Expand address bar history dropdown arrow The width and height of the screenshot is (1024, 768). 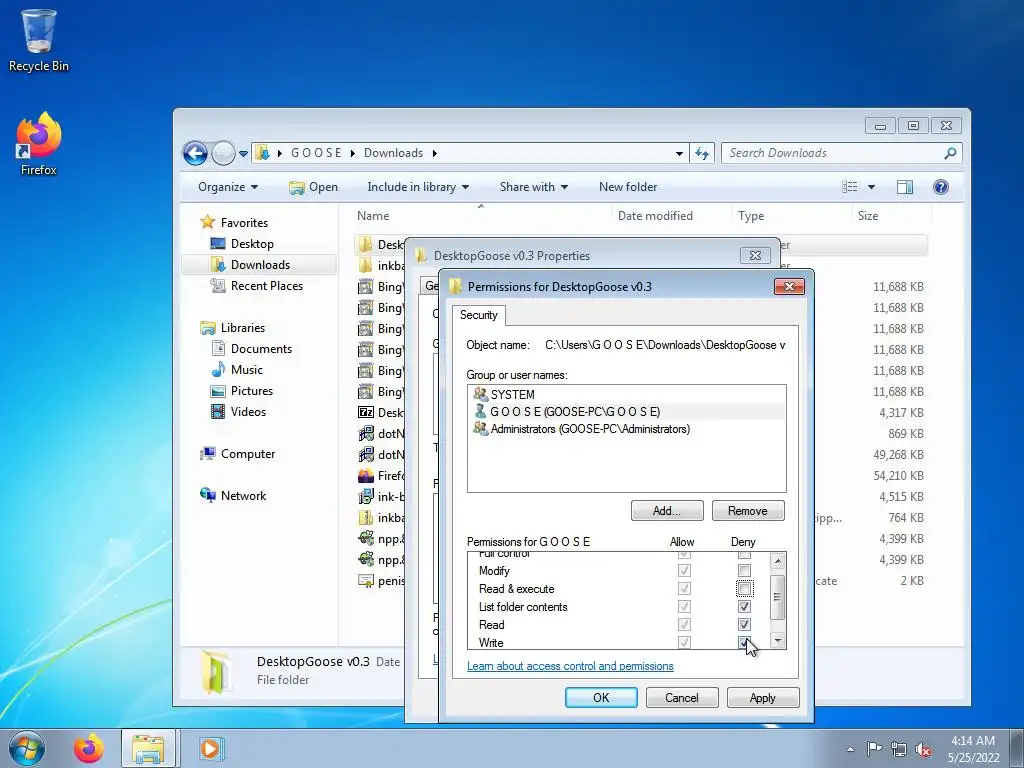click(x=679, y=153)
